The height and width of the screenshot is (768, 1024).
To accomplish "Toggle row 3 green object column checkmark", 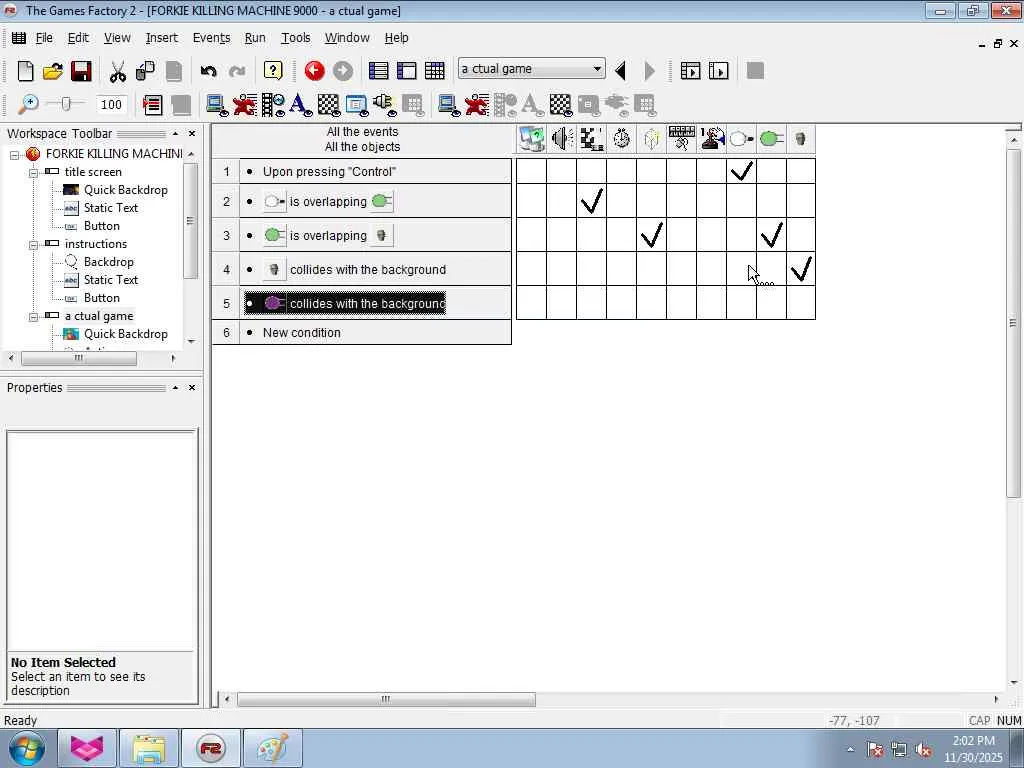I will point(771,235).
